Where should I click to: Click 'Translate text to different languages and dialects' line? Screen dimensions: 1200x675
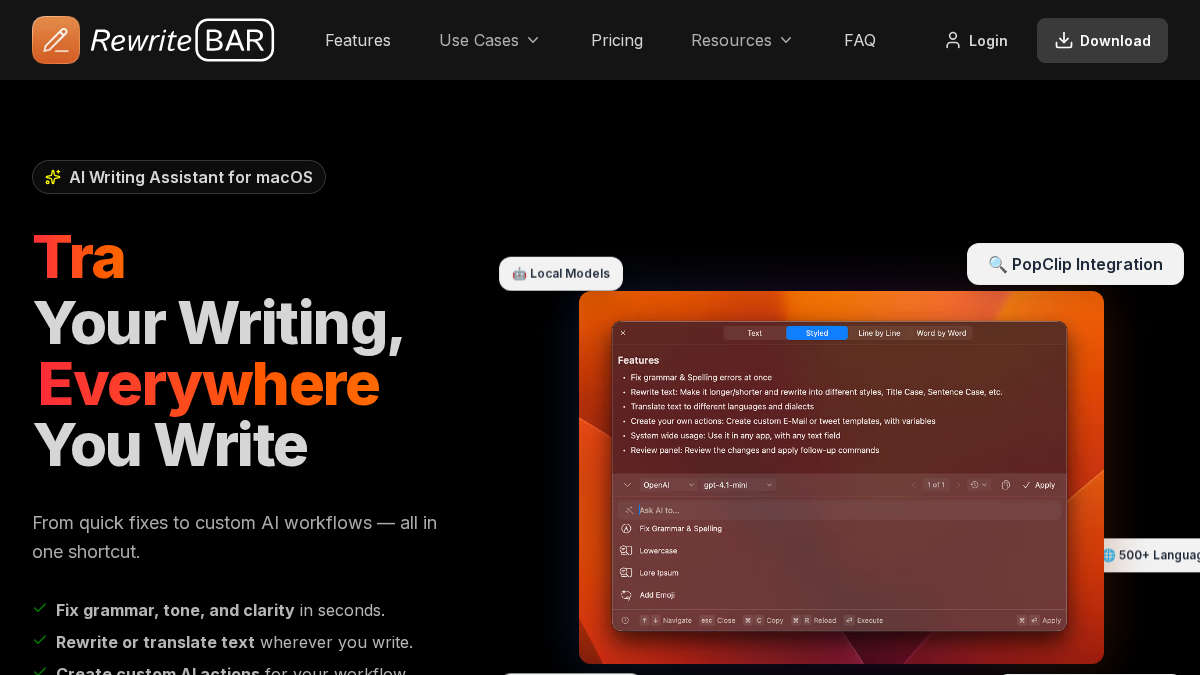pyautogui.click(x=722, y=406)
